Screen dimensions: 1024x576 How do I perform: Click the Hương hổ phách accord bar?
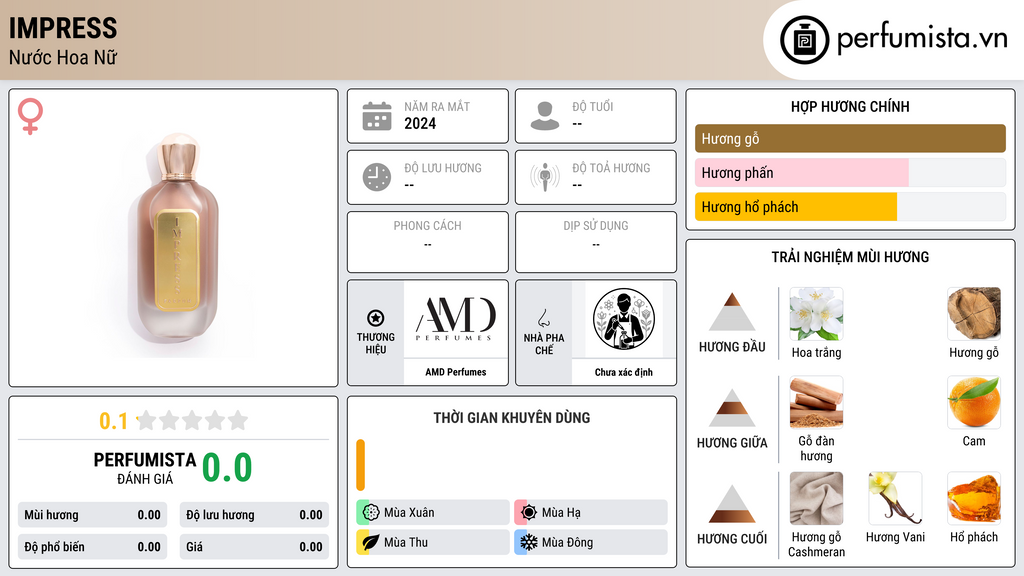(x=850, y=207)
